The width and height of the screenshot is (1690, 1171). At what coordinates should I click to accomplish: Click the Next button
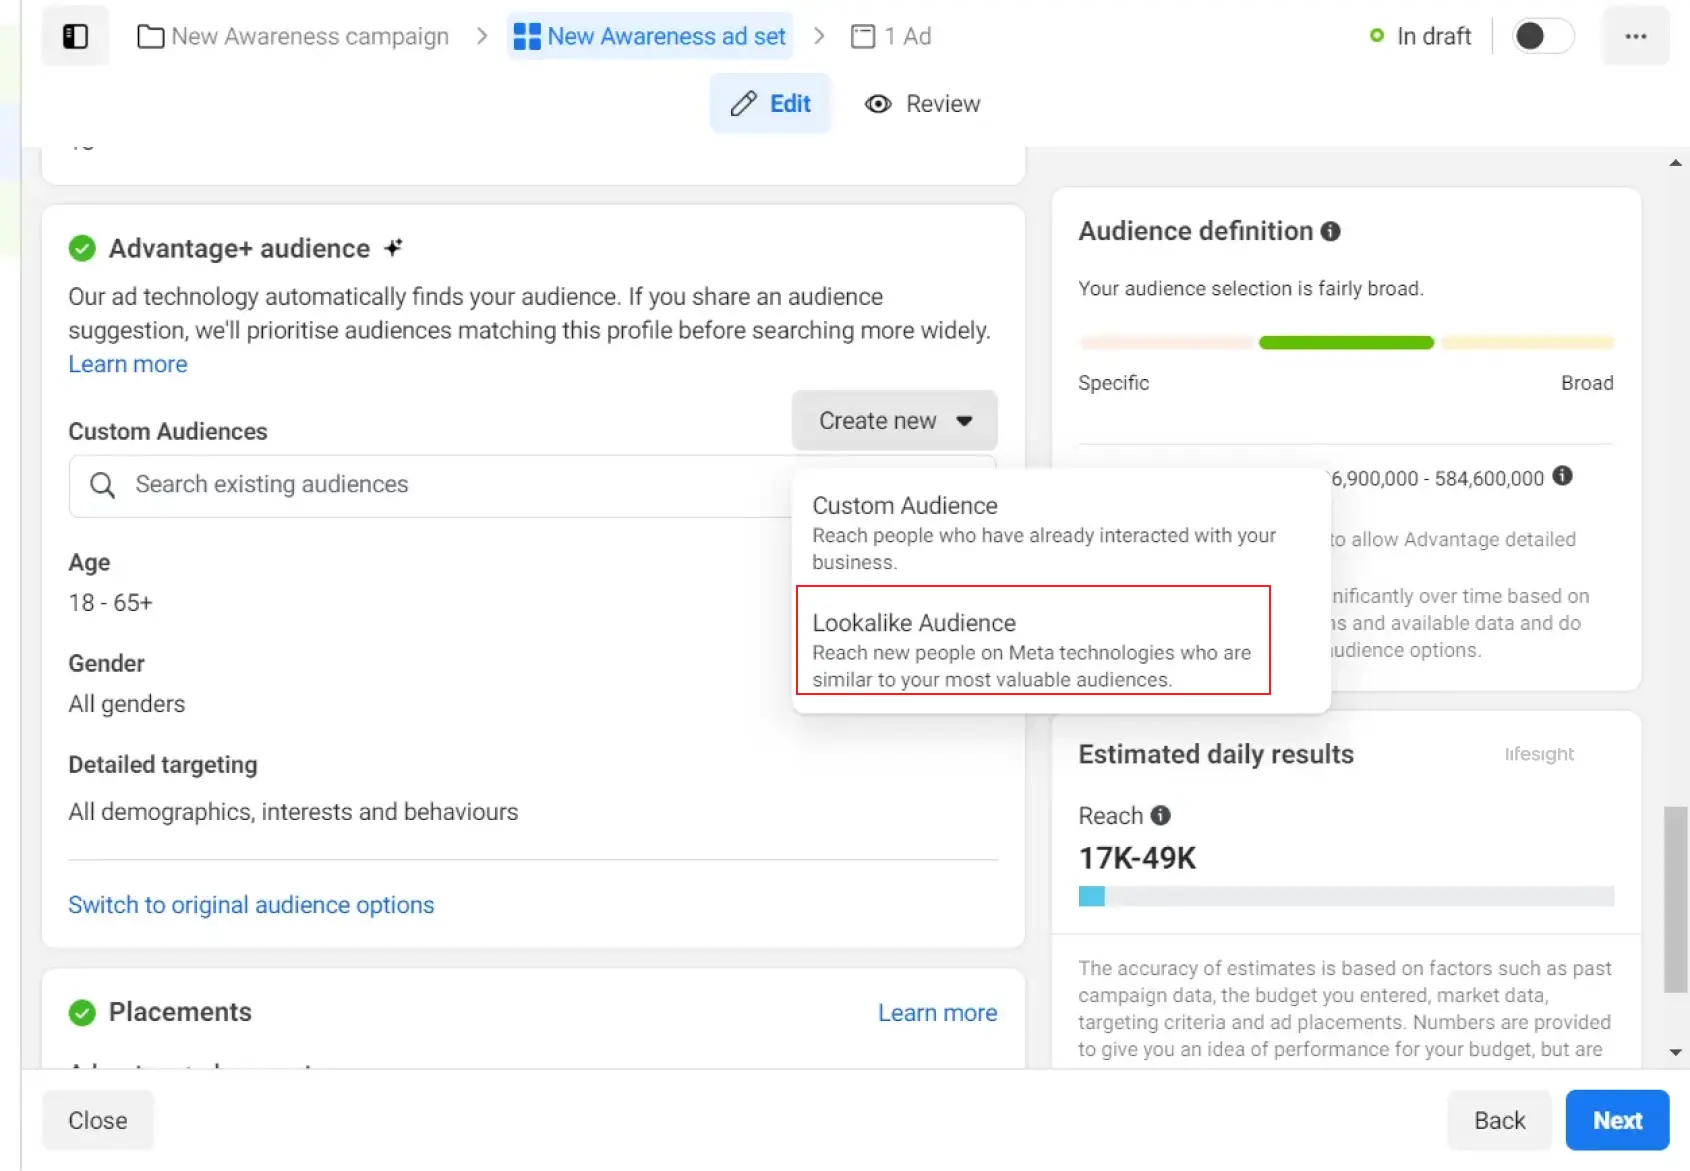pyautogui.click(x=1617, y=1120)
